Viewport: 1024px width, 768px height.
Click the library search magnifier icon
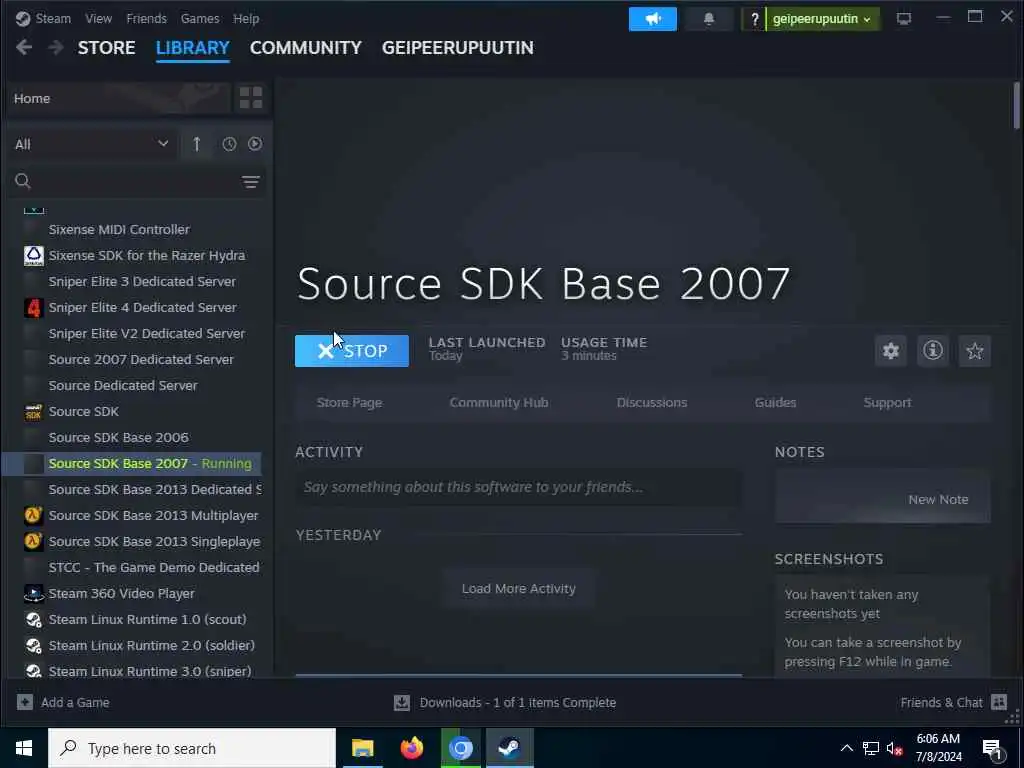(x=23, y=181)
